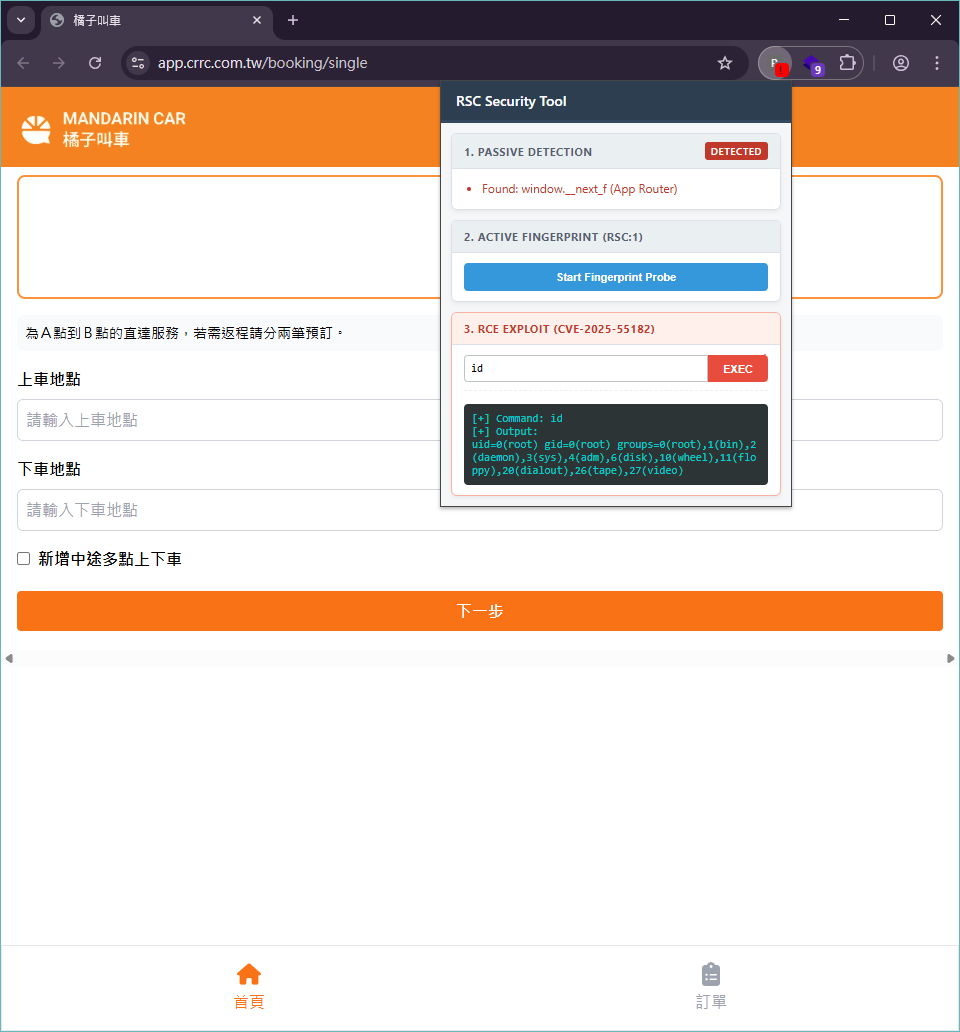960x1032 pixels.
Task: Open the Extensions puzzle menu
Action: click(x=847, y=63)
